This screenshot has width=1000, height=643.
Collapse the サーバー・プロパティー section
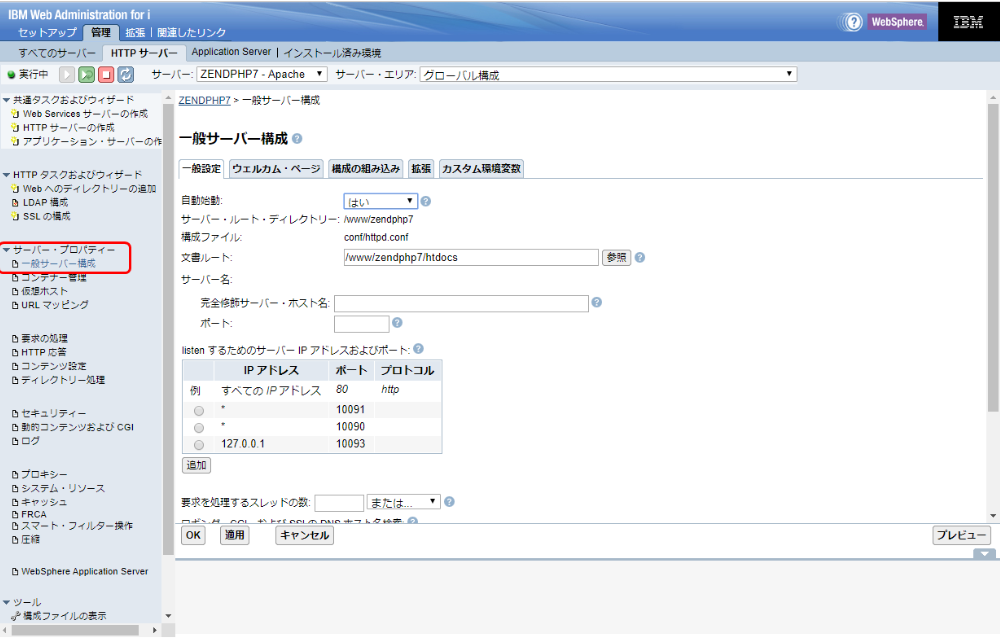tap(6, 250)
